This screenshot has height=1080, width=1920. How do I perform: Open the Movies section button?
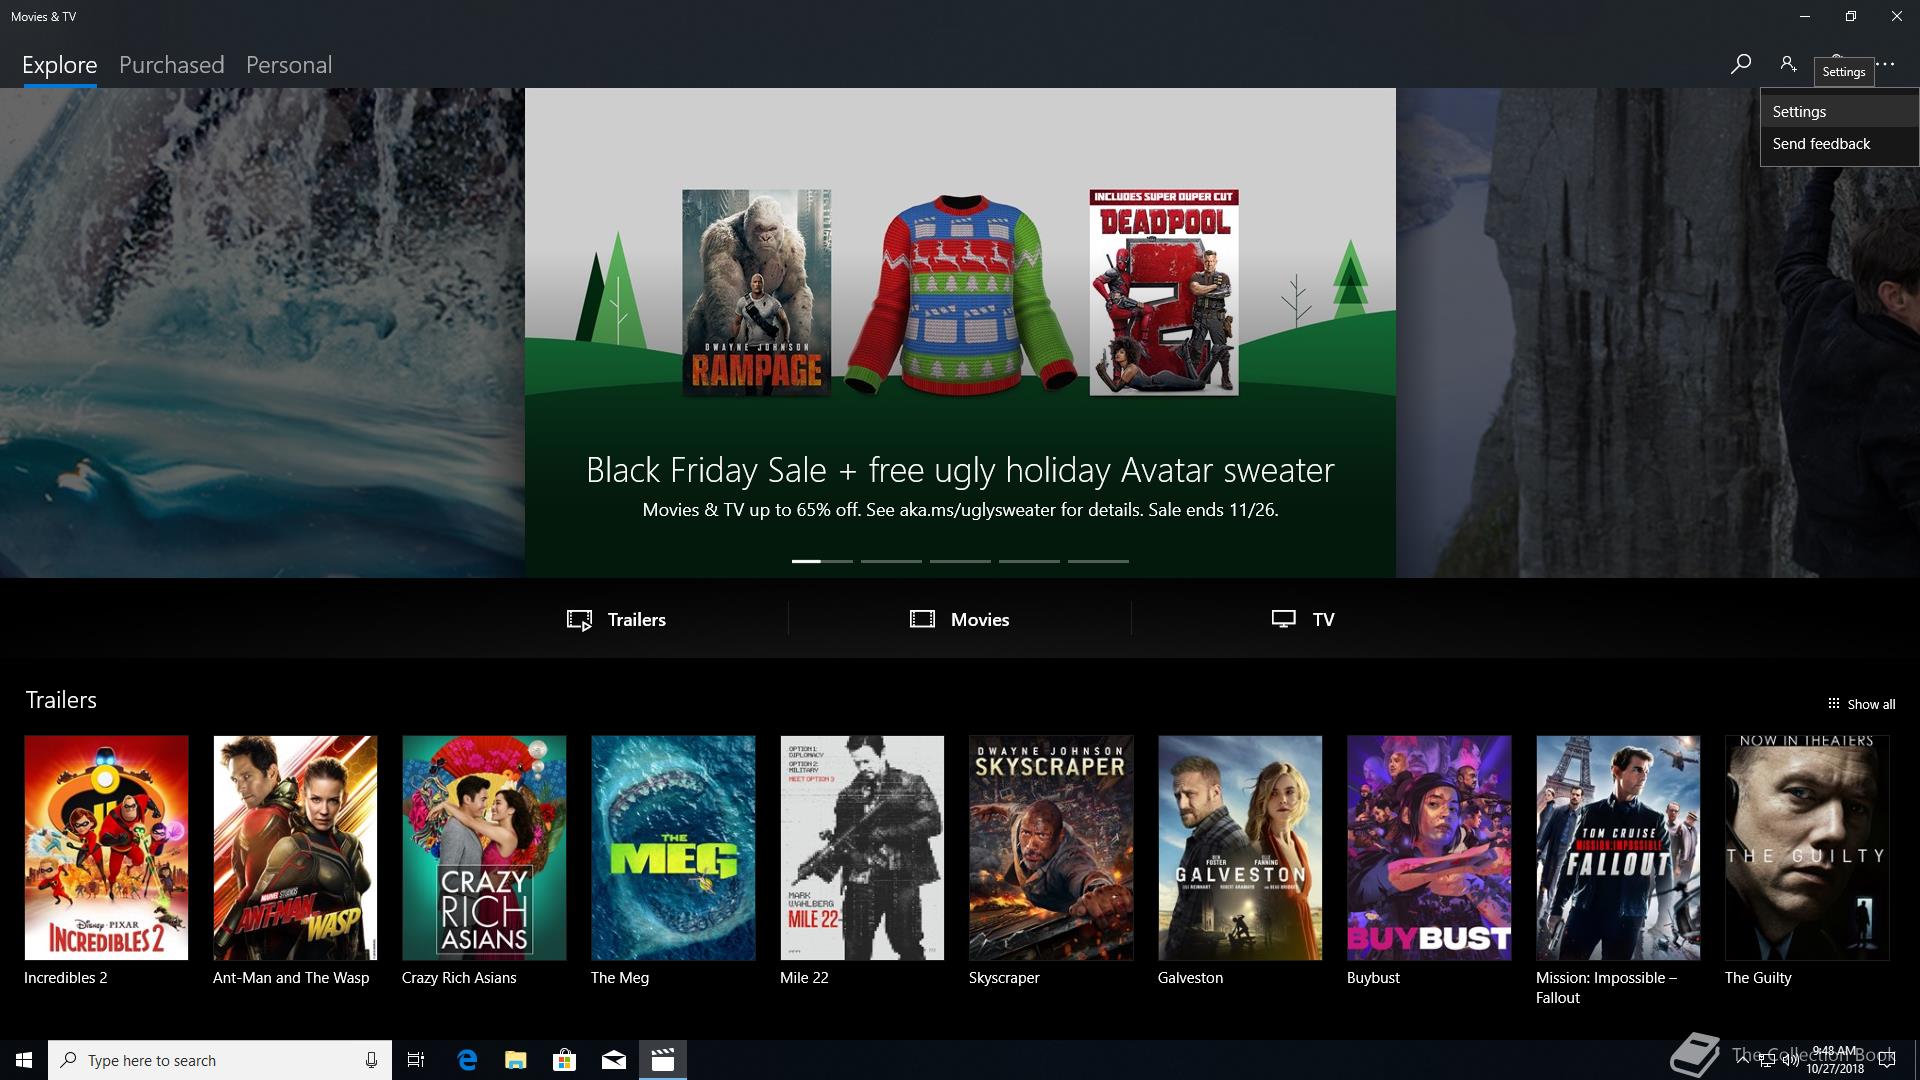[960, 620]
